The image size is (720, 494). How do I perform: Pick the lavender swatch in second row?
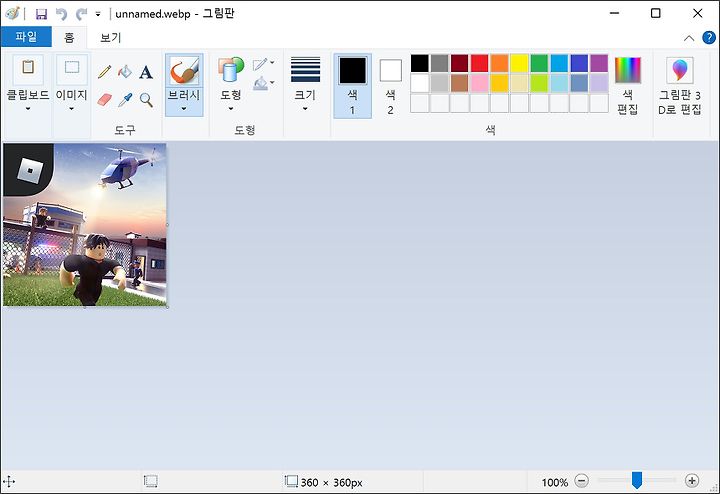[599, 83]
